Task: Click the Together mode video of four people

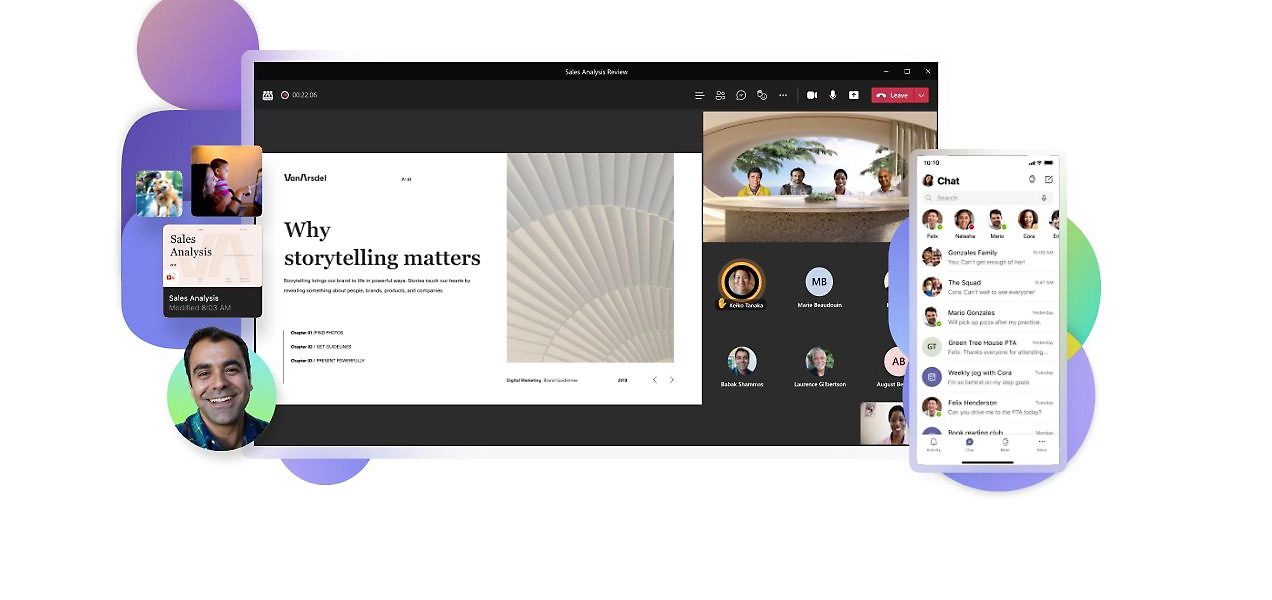Action: tap(820, 177)
